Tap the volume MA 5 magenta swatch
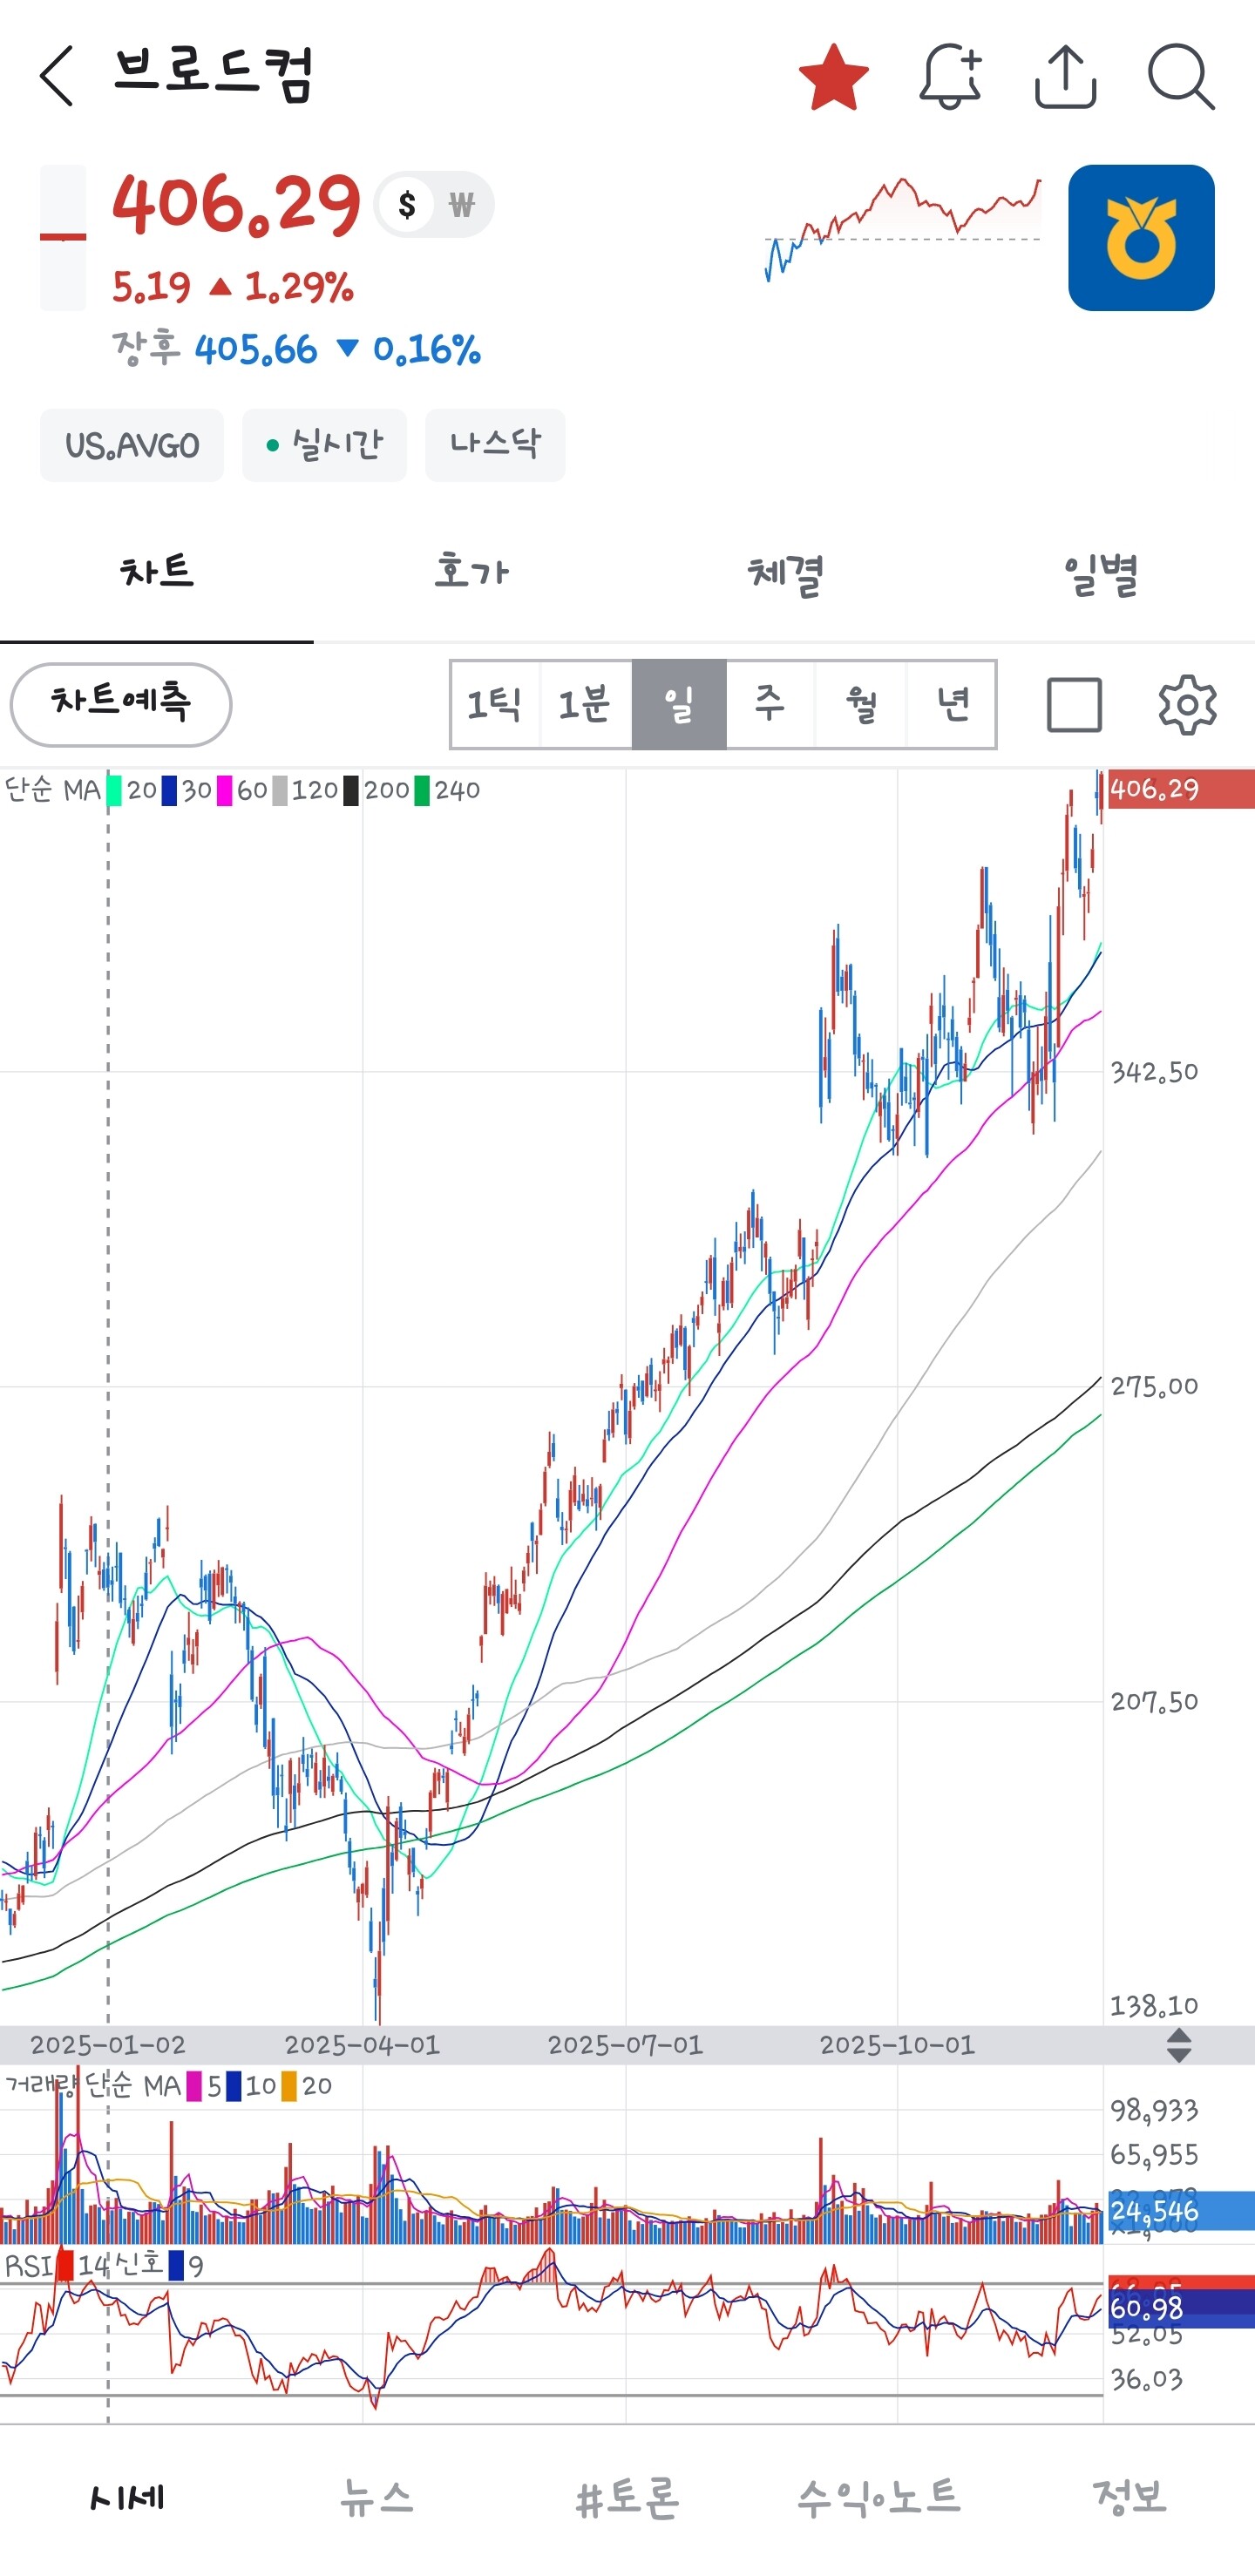The width and height of the screenshot is (1255, 2576). point(194,2087)
